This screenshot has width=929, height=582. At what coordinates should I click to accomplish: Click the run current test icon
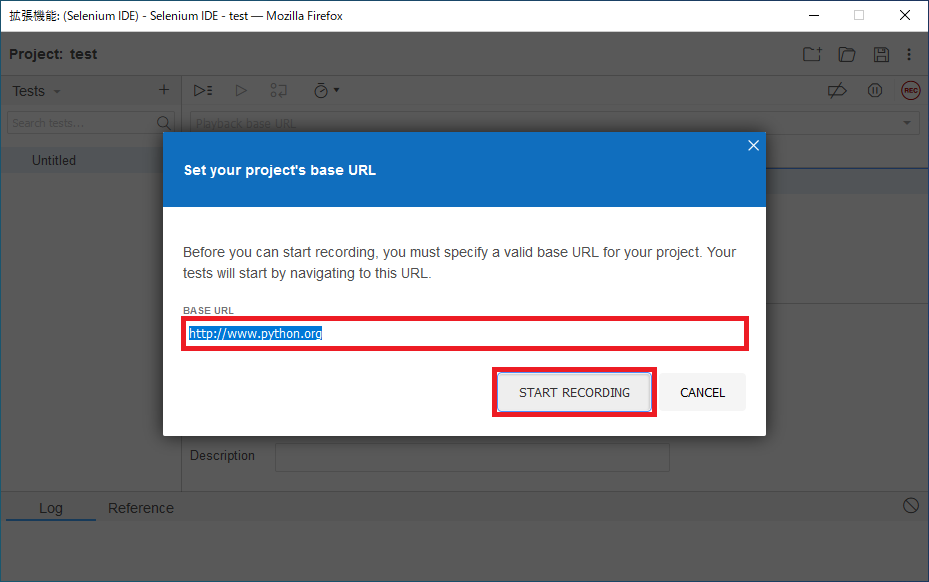[x=241, y=91]
